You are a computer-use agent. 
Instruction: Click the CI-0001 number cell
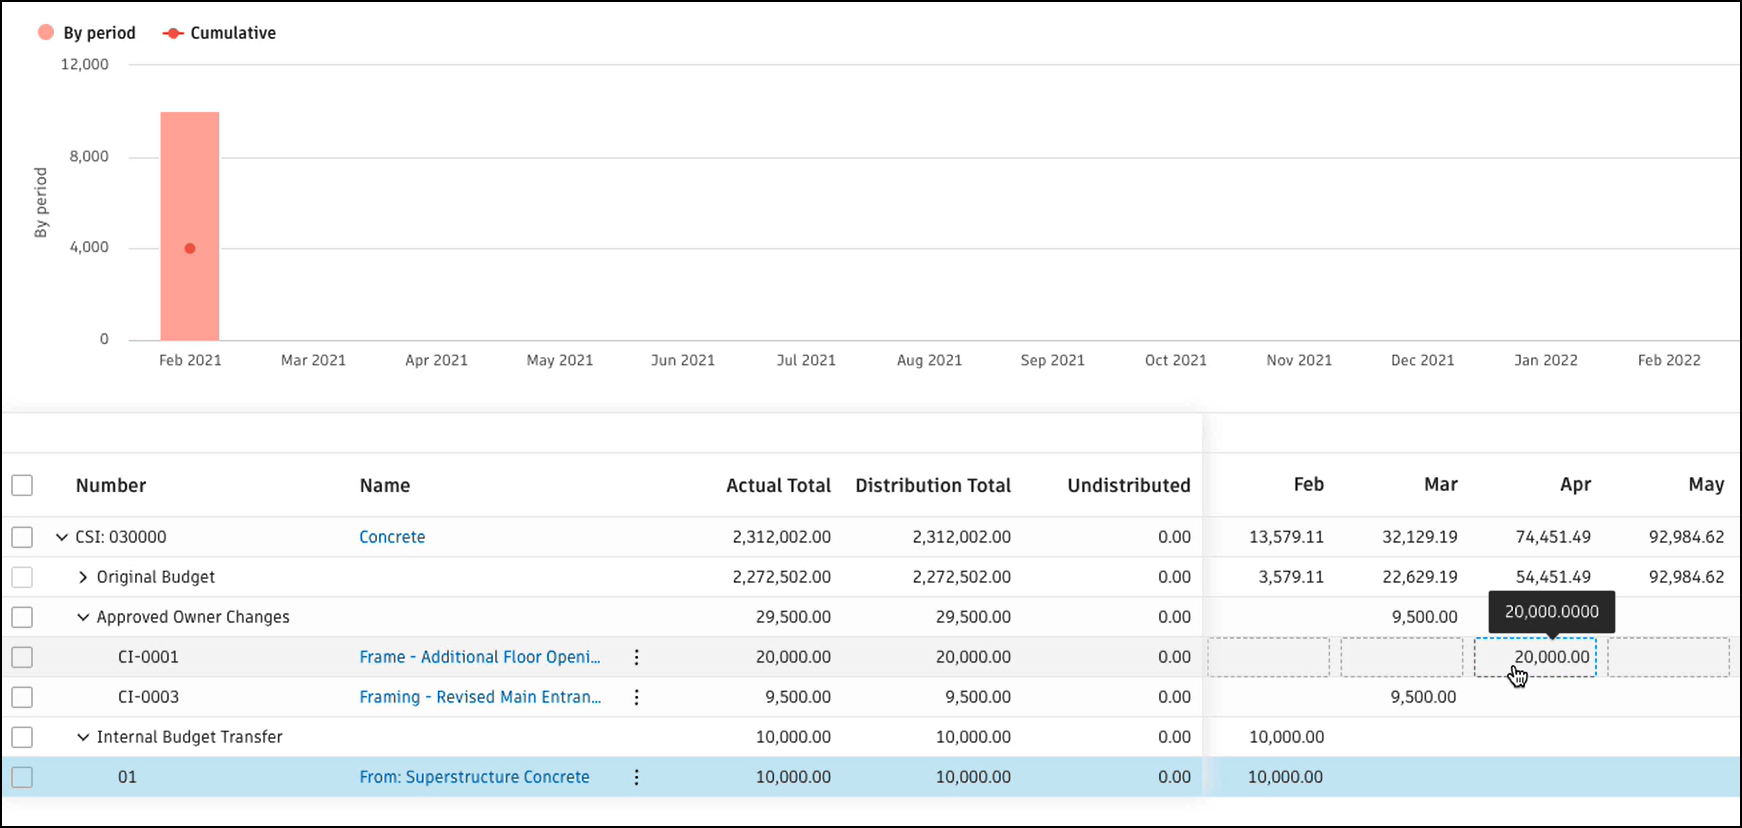148,657
